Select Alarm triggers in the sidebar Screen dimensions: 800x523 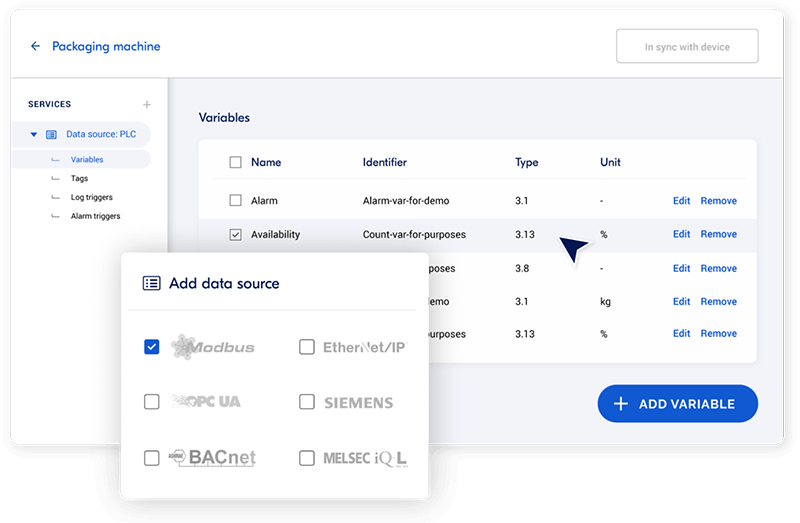(x=96, y=216)
